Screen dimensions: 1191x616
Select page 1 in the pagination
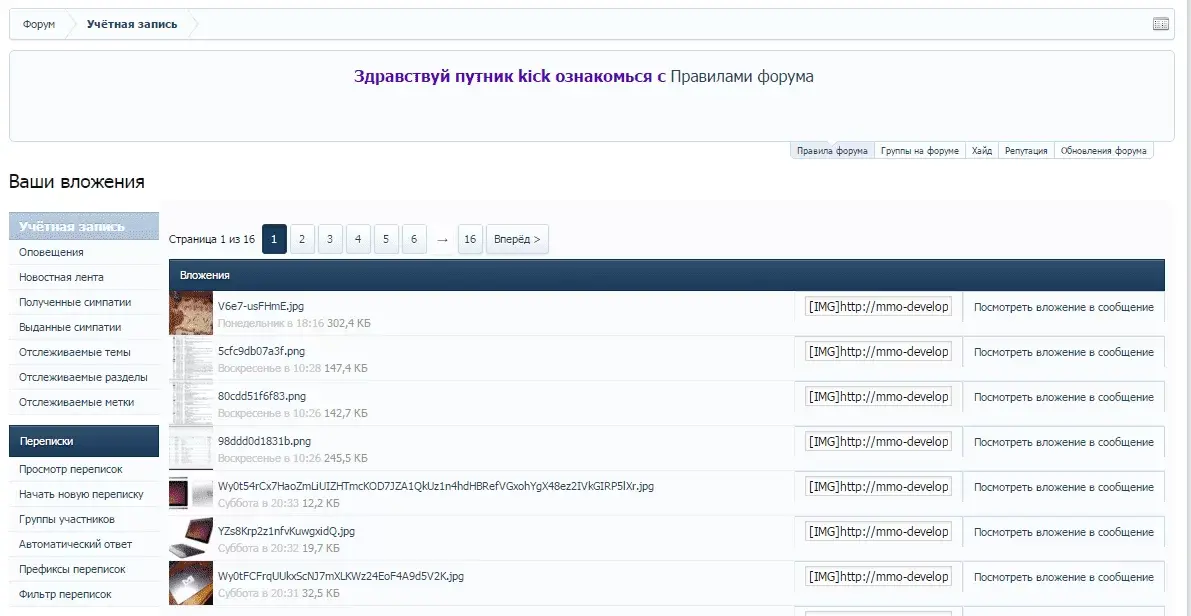(274, 239)
